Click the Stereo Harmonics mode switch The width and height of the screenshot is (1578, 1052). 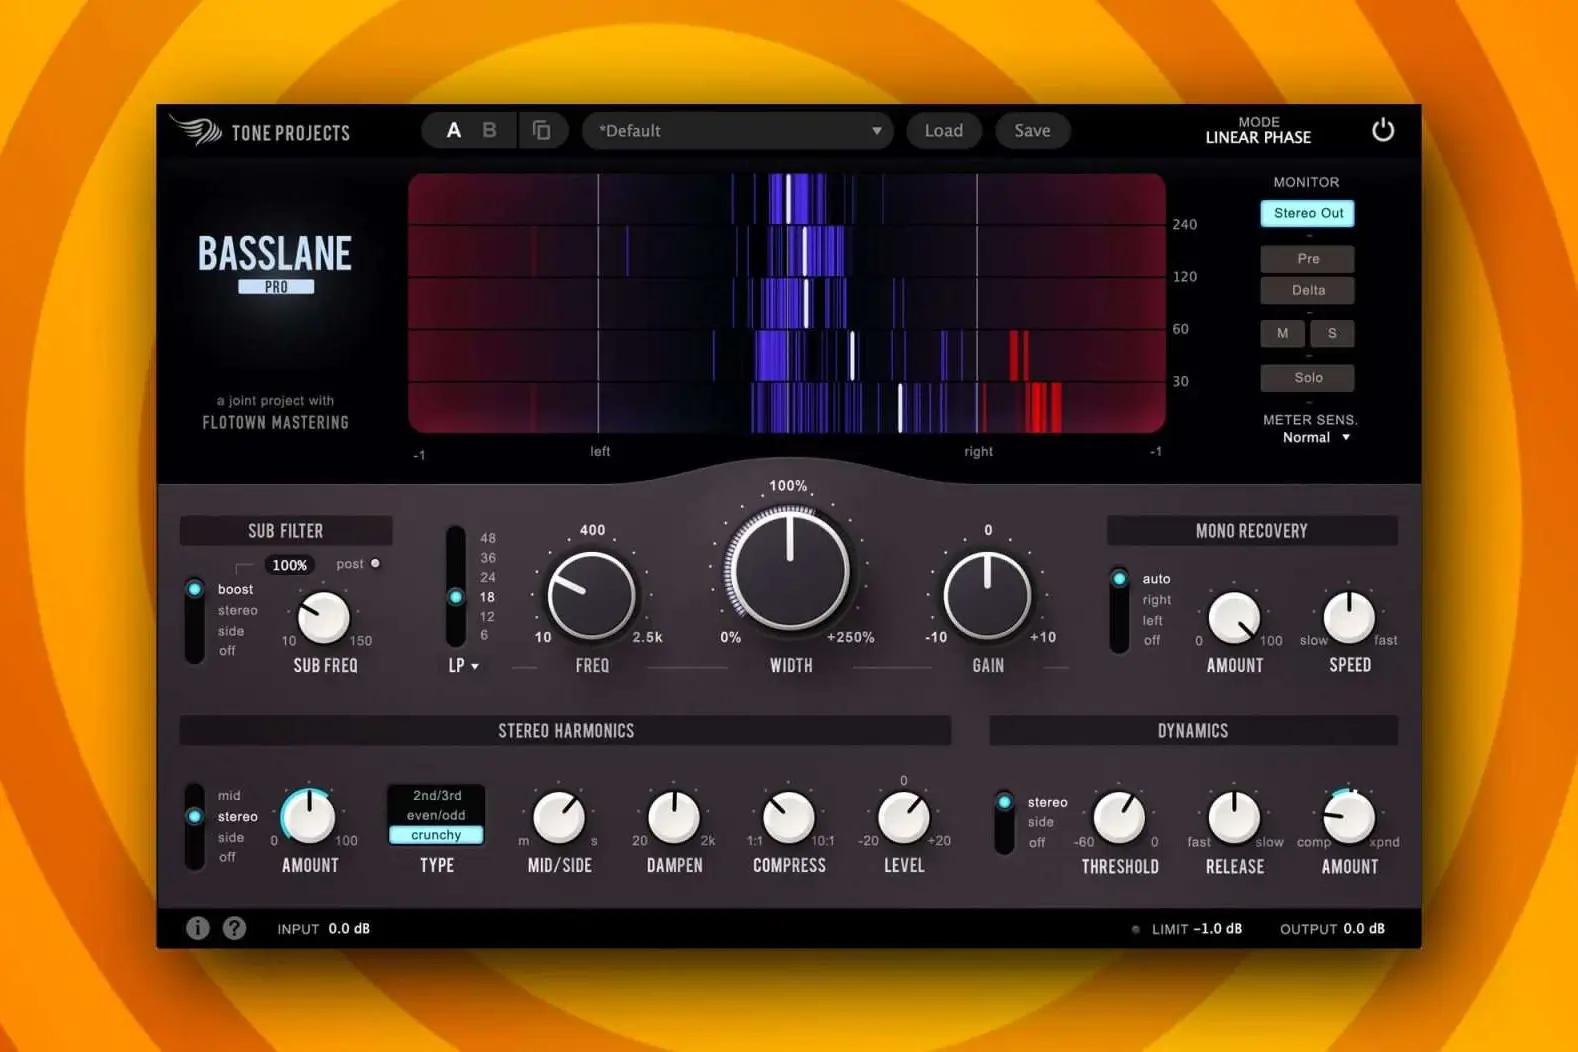195,826
